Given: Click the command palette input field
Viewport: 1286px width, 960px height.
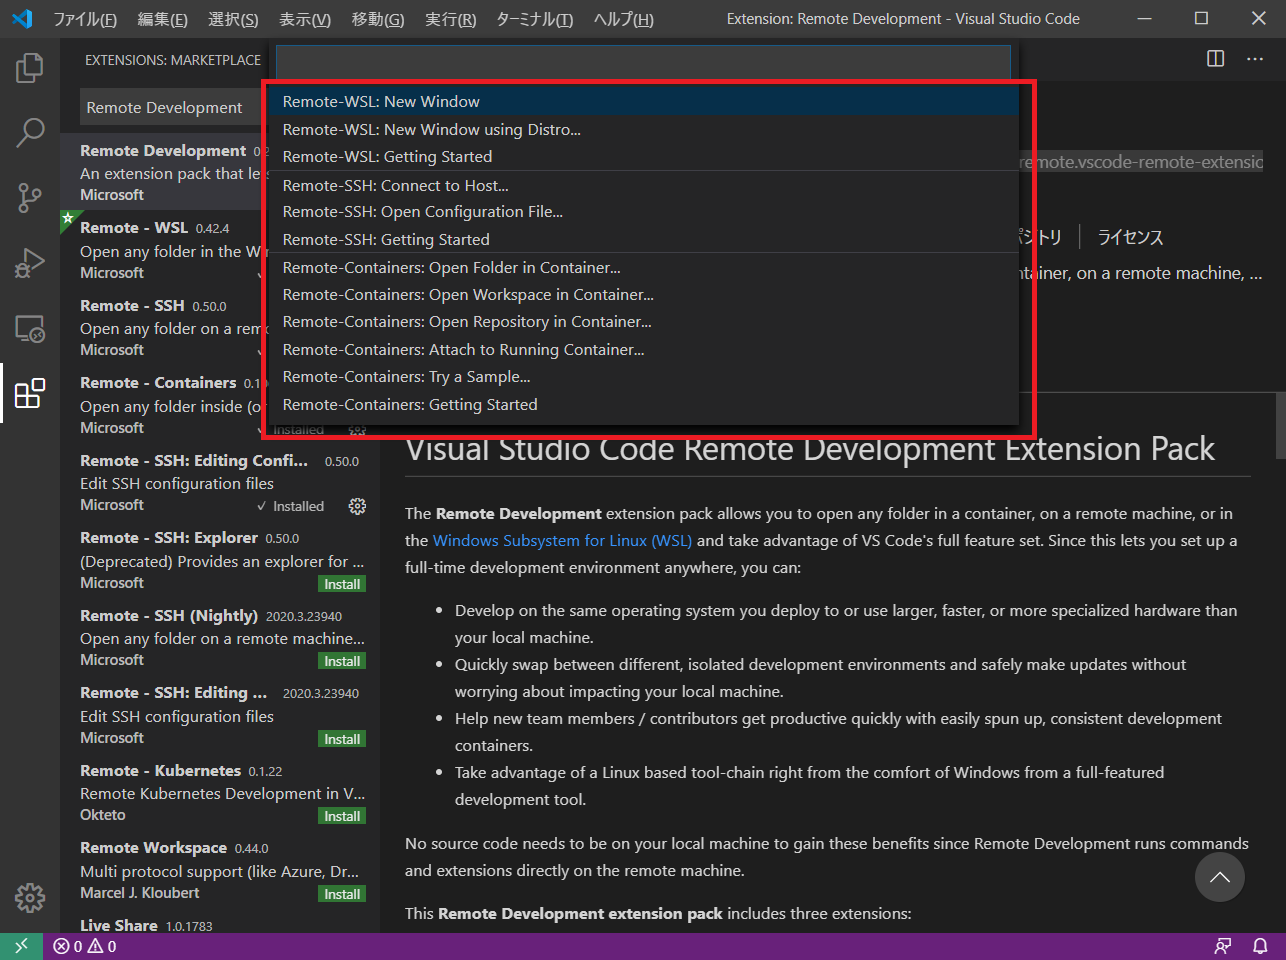Looking at the screenshot, I should coord(643,62).
